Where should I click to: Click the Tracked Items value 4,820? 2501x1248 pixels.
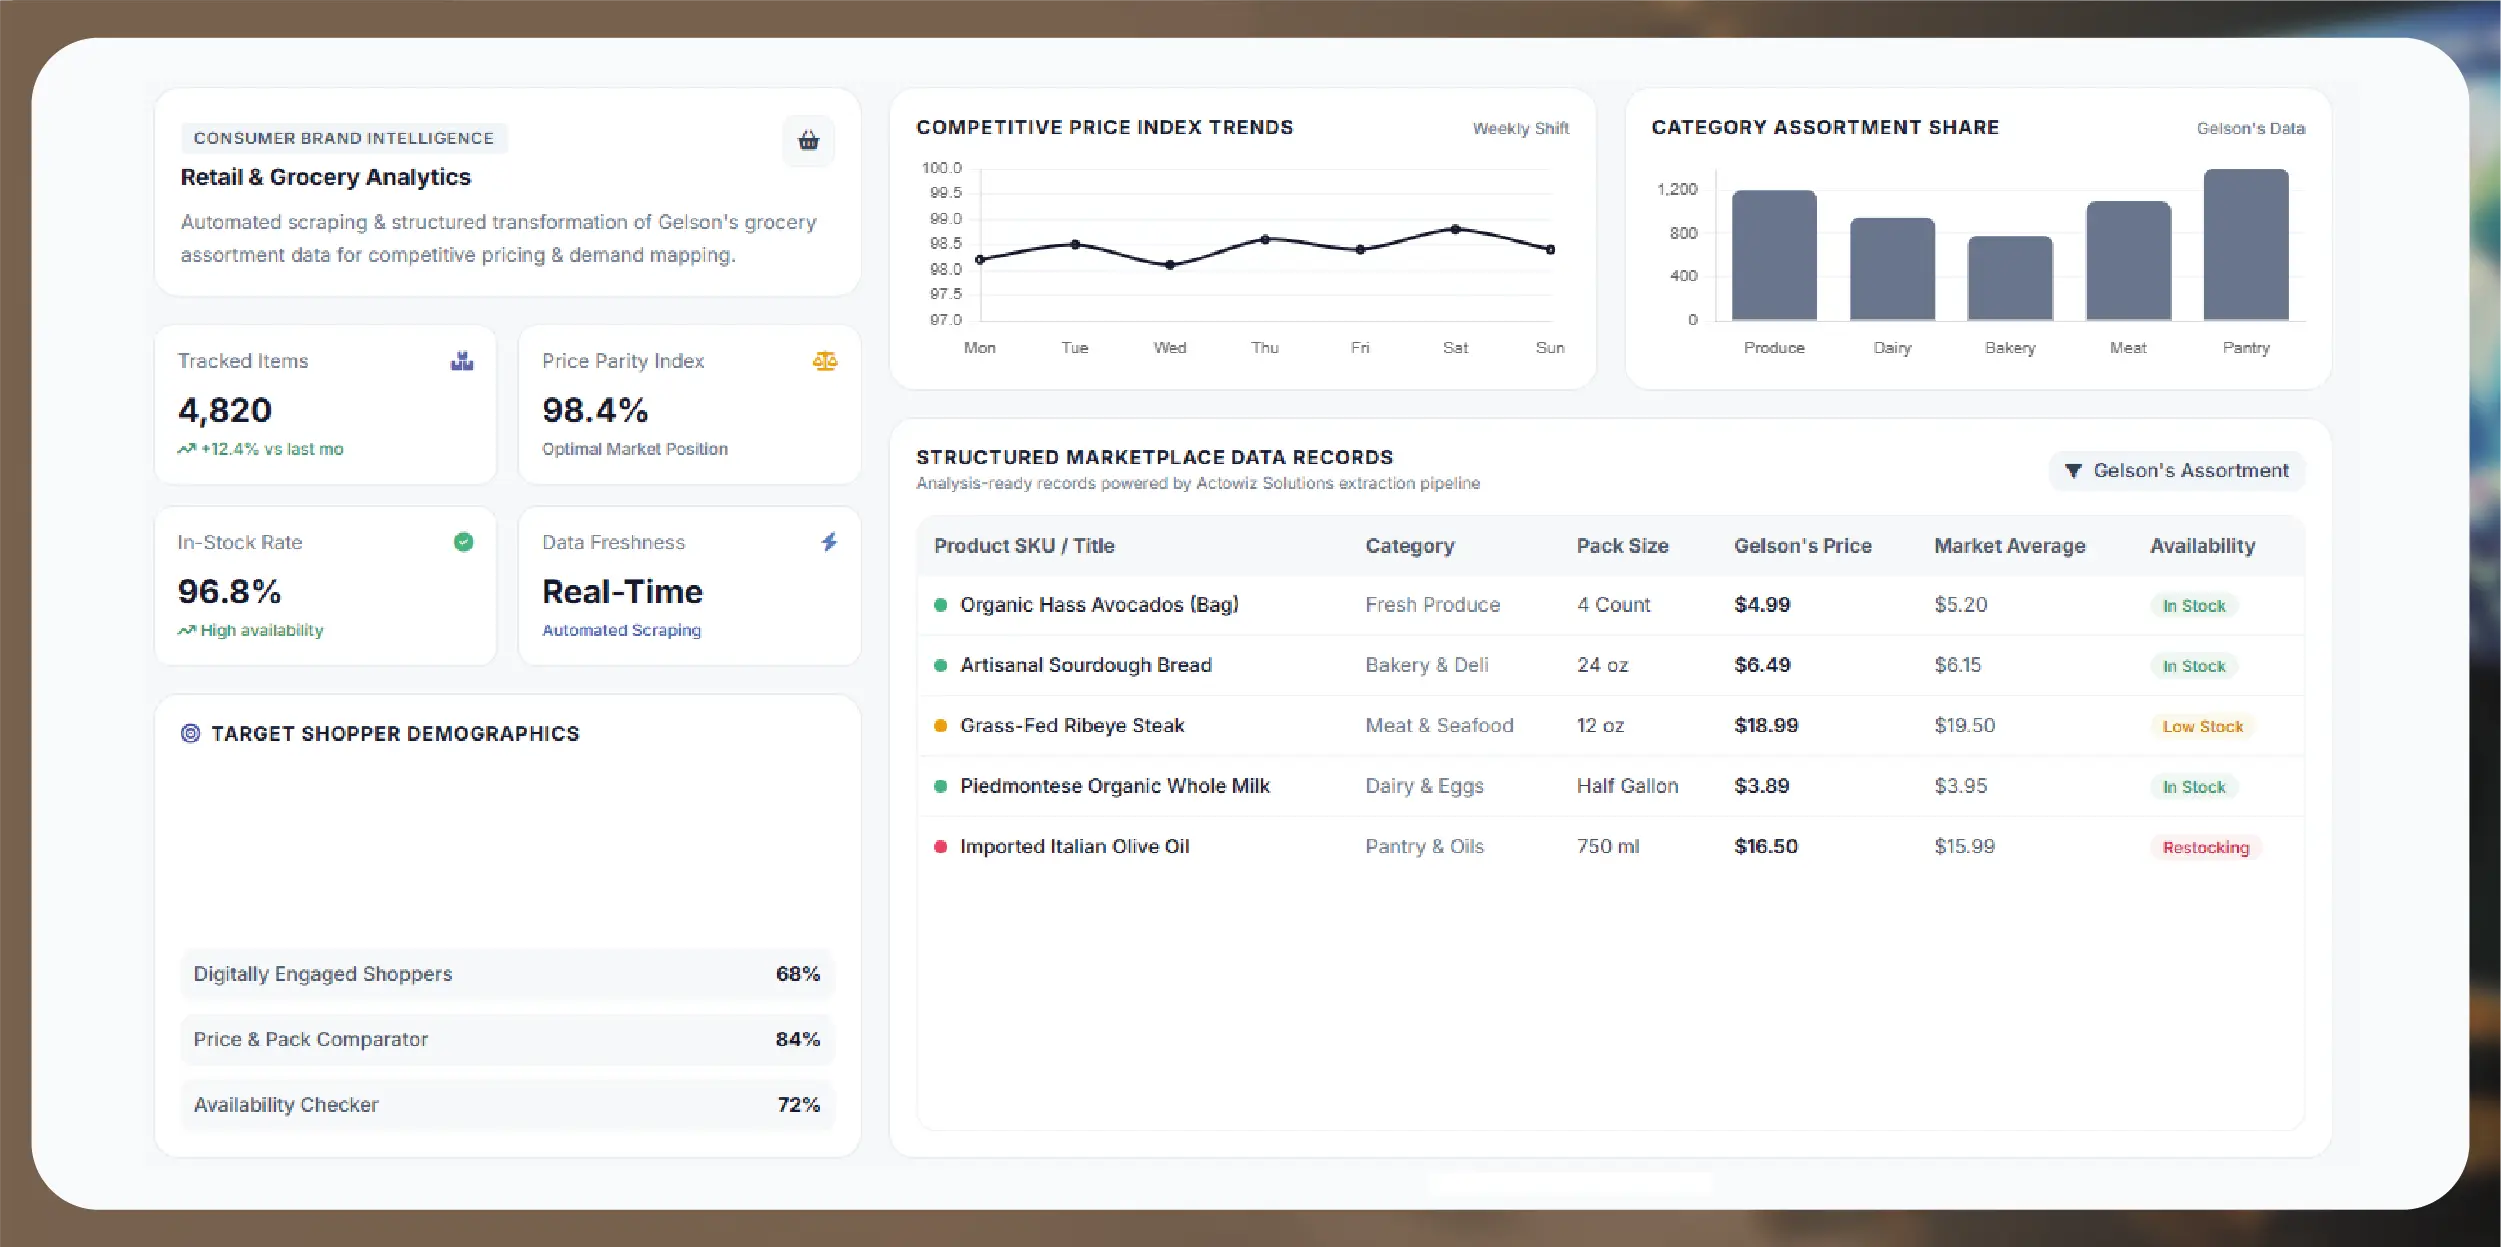tap(225, 410)
